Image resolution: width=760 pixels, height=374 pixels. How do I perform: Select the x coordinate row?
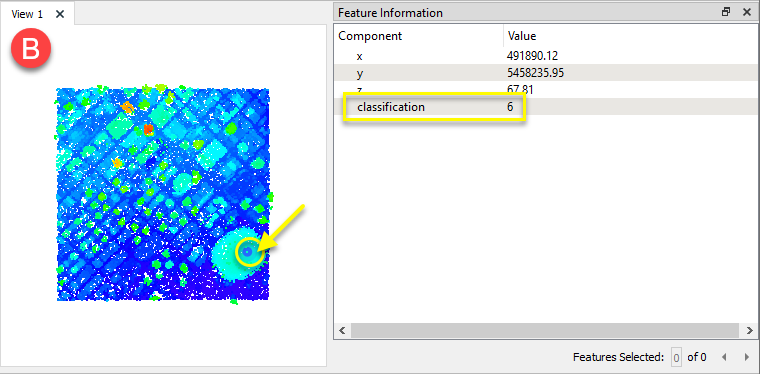pos(545,56)
